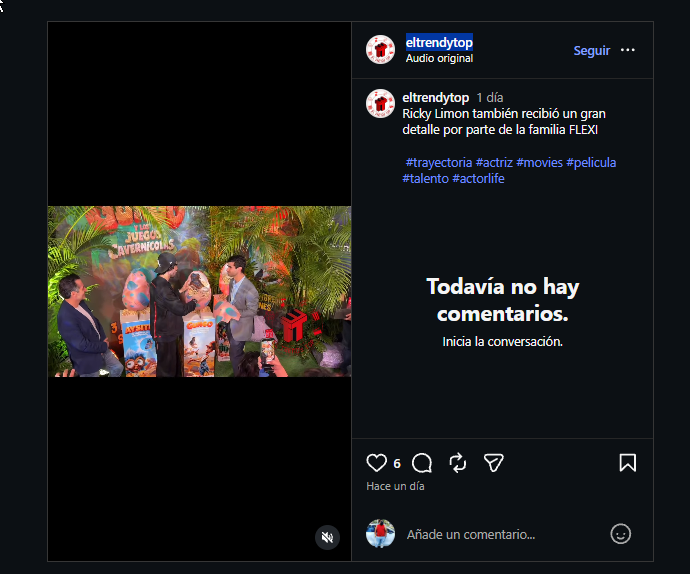Open comments via speech bubble icon

tap(422, 463)
